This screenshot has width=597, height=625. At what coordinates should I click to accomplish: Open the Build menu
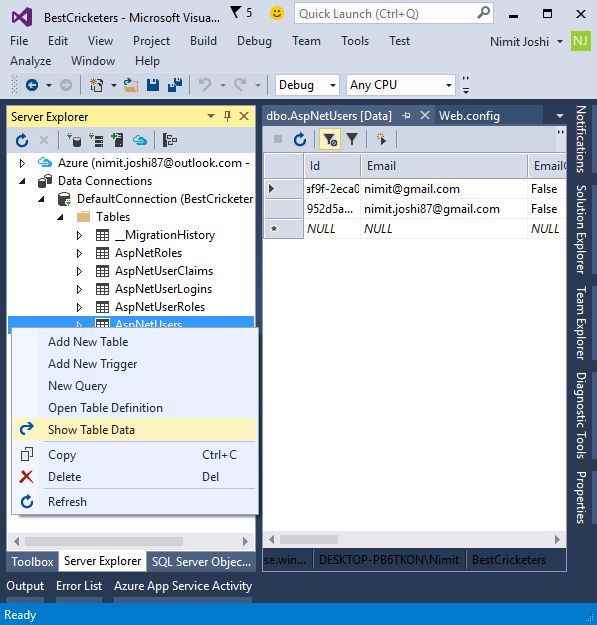(x=203, y=41)
